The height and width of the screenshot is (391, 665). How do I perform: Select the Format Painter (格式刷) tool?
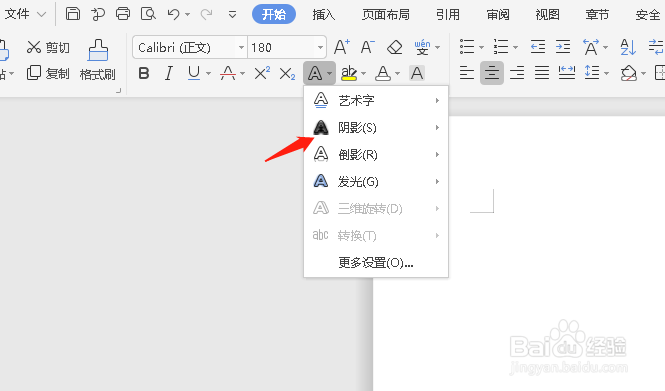pos(98,60)
